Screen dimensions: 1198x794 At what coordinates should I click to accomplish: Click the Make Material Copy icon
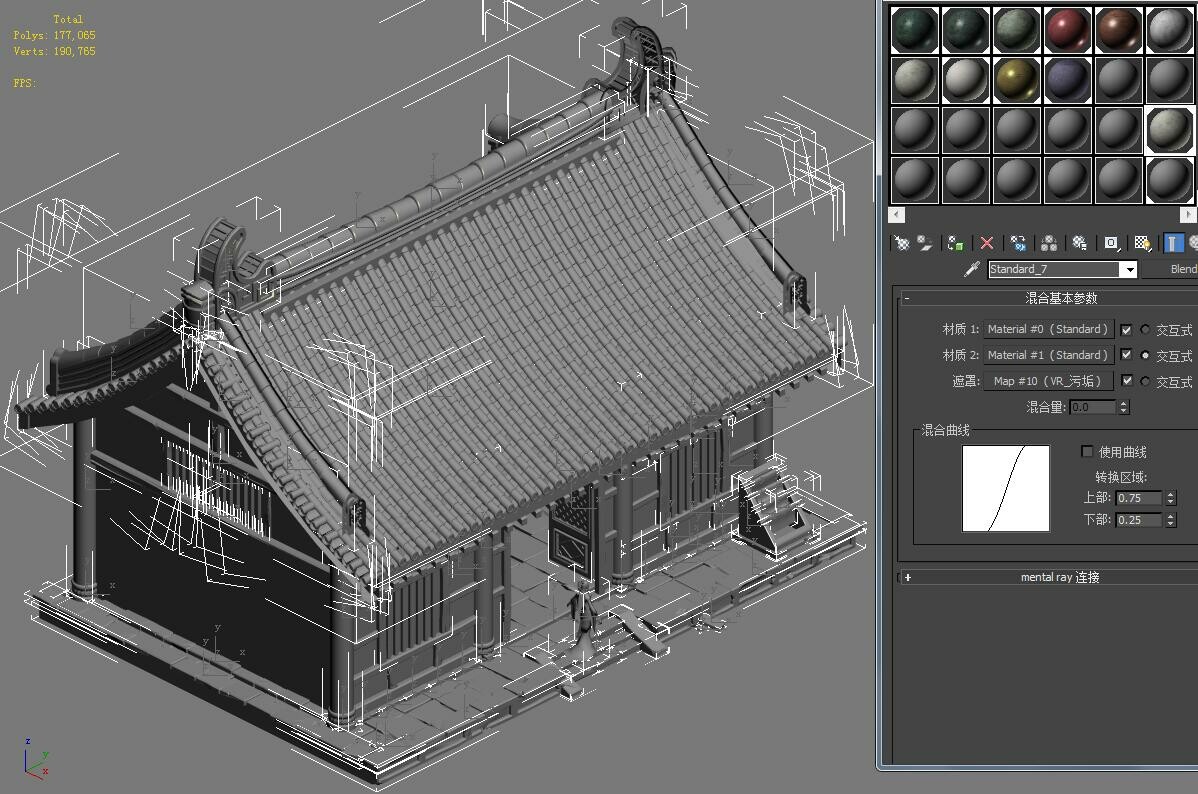(x=1018, y=242)
